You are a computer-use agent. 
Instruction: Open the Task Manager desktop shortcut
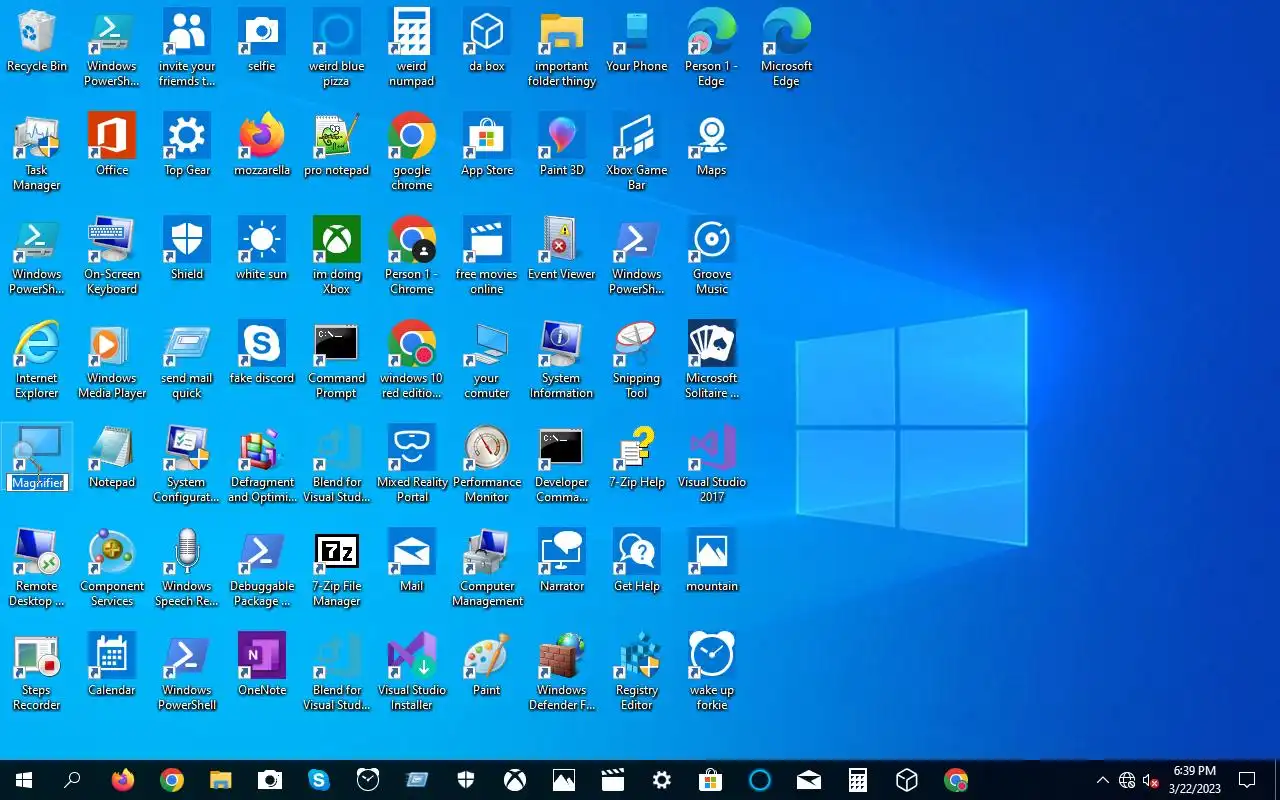[37, 152]
